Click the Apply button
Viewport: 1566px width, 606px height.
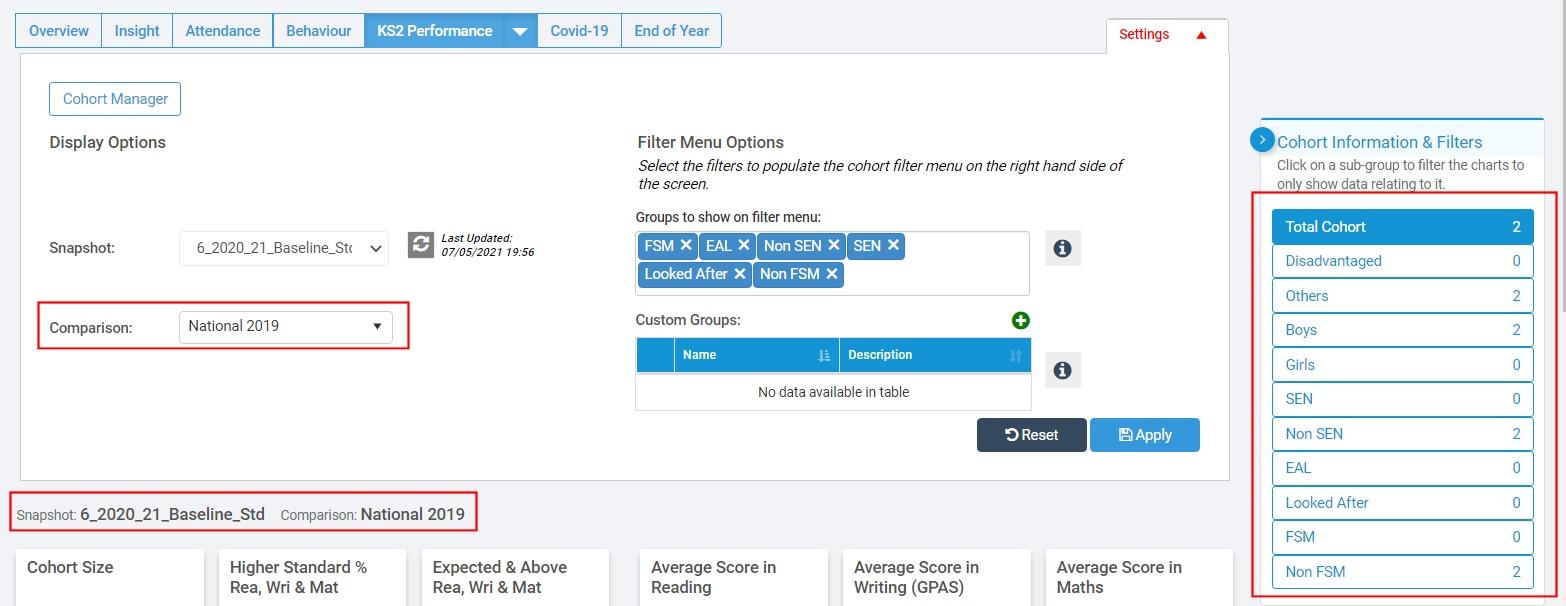1144,435
